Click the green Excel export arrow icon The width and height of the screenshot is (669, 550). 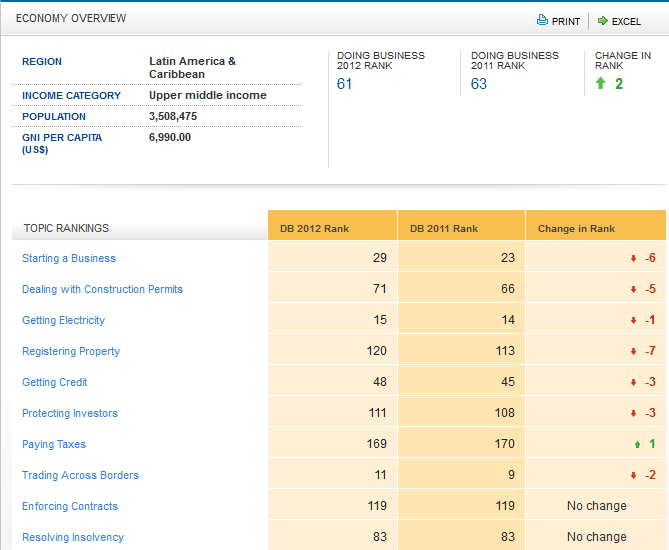pyautogui.click(x=603, y=20)
